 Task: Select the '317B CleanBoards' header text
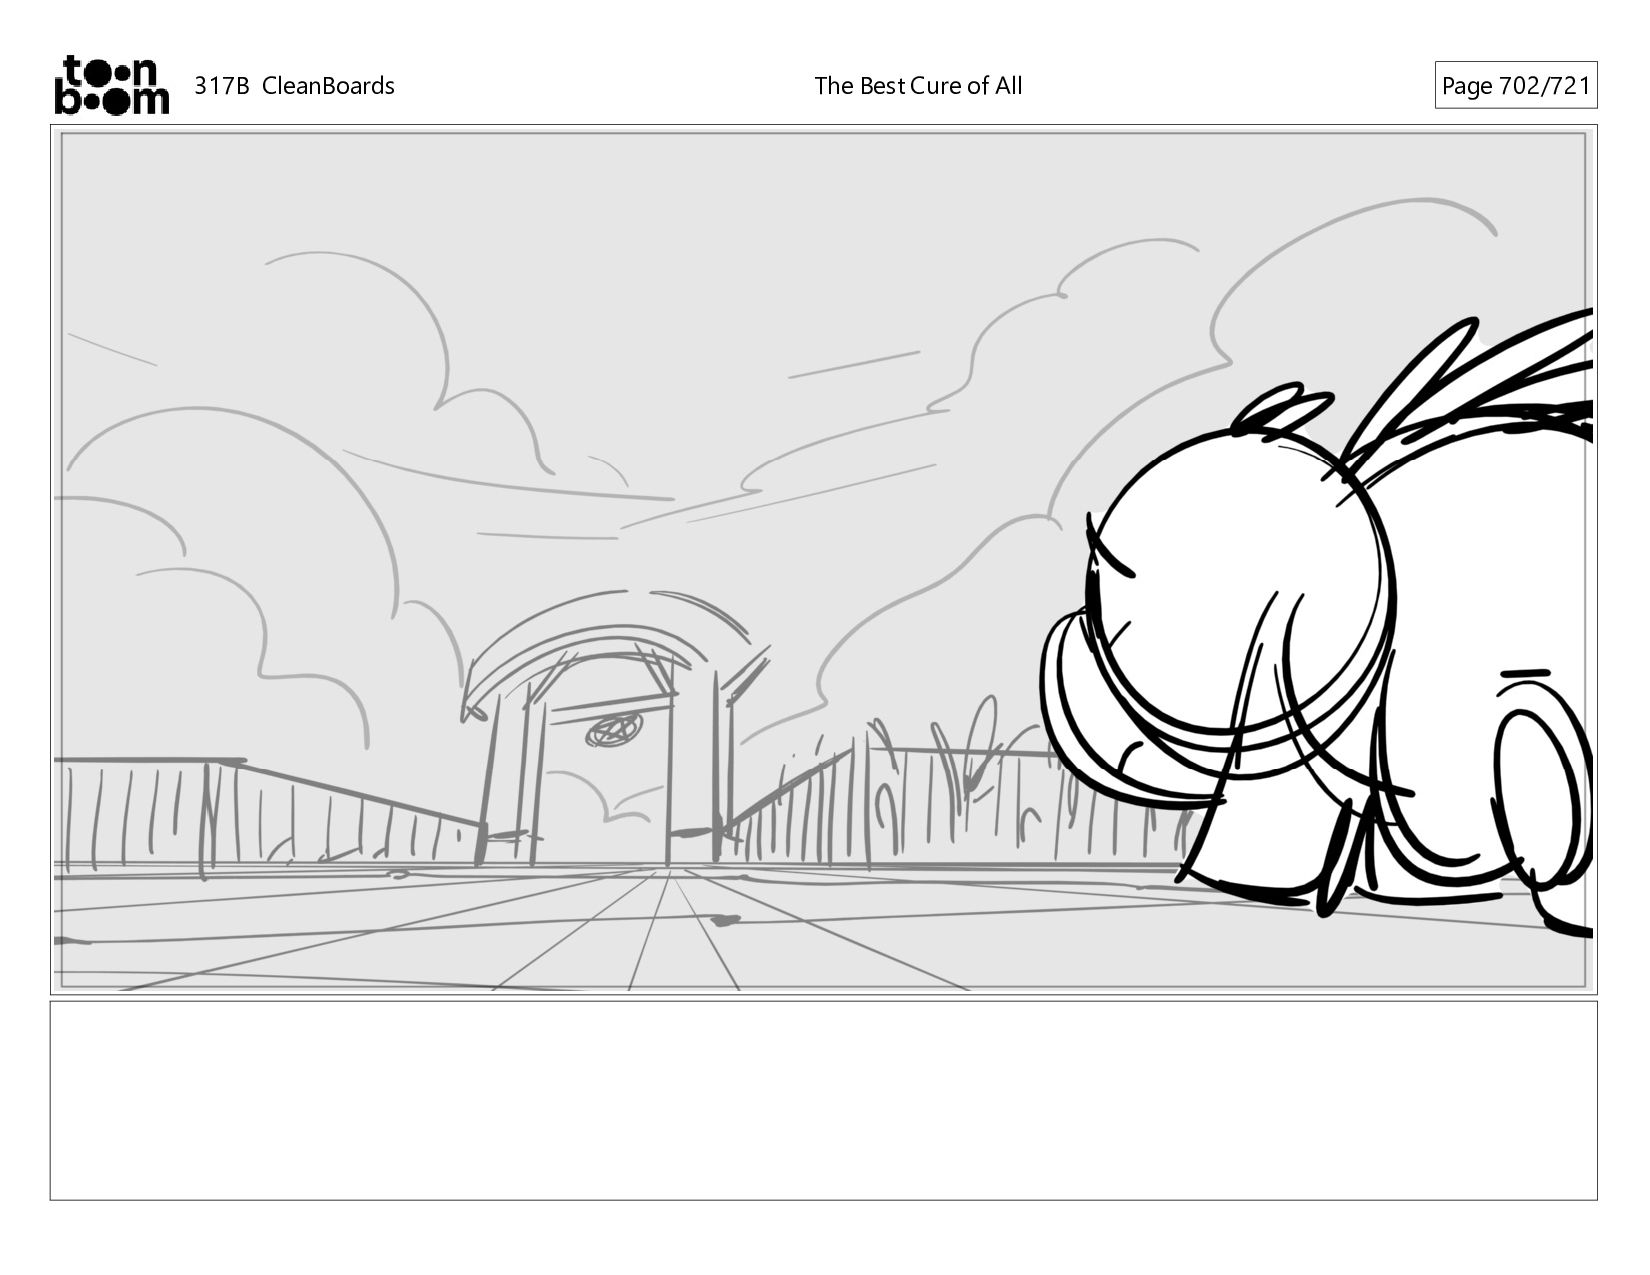pos(294,86)
